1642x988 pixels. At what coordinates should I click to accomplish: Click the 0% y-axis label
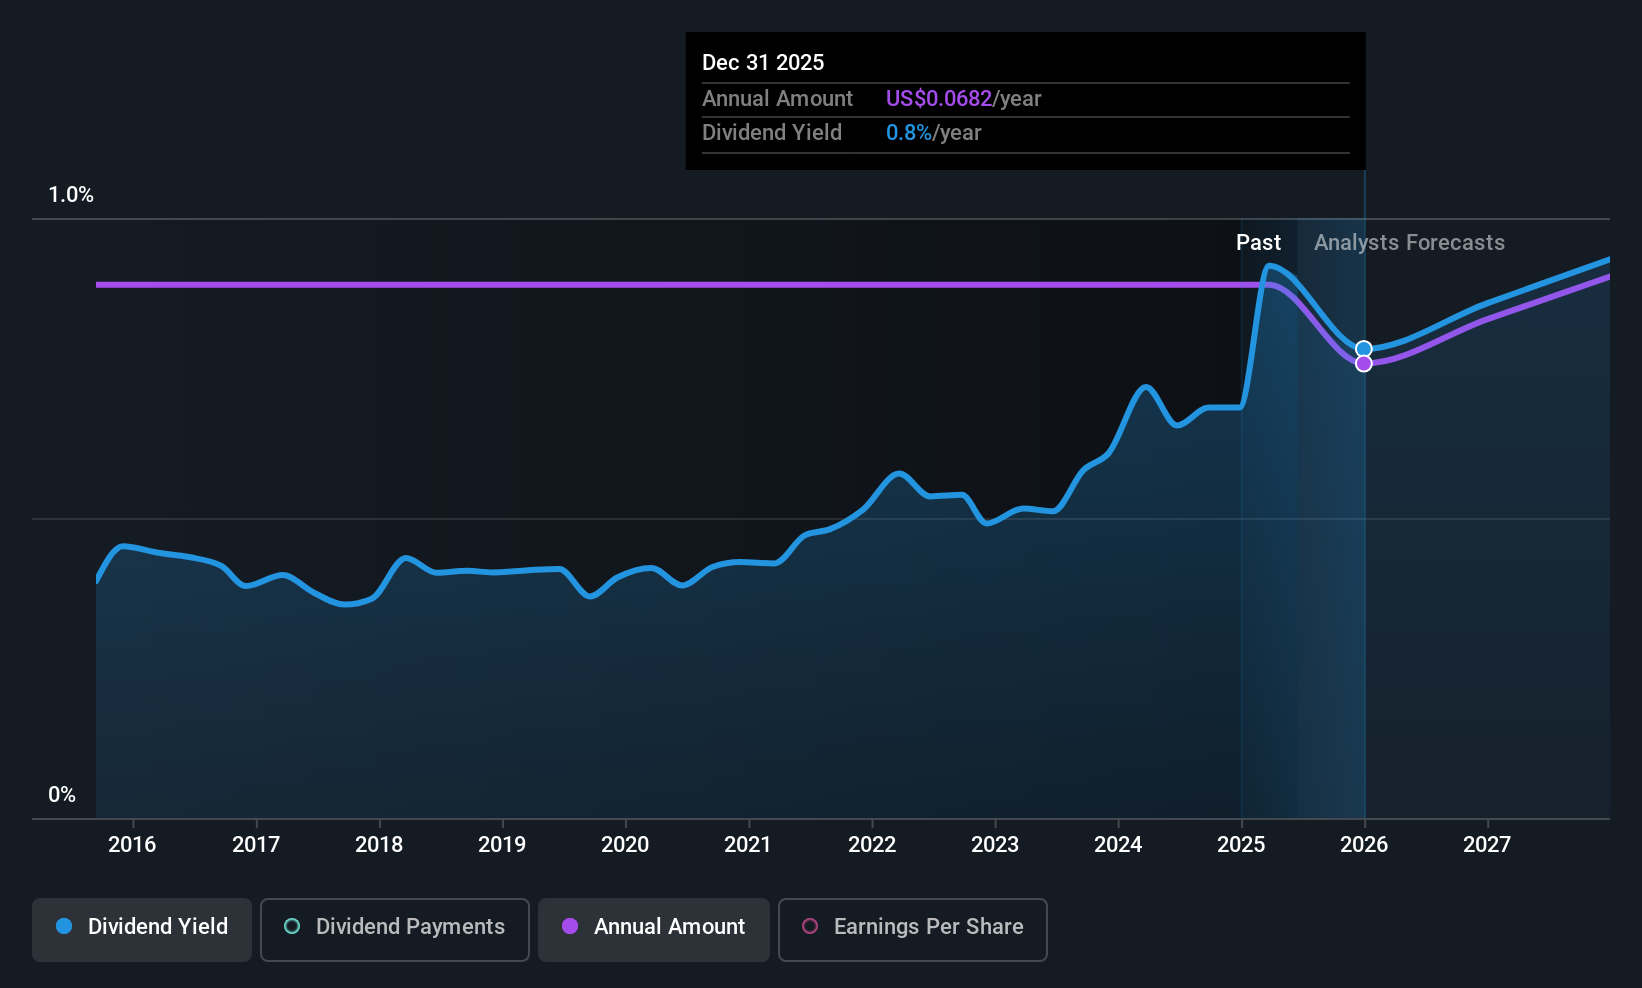(x=62, y=795)
